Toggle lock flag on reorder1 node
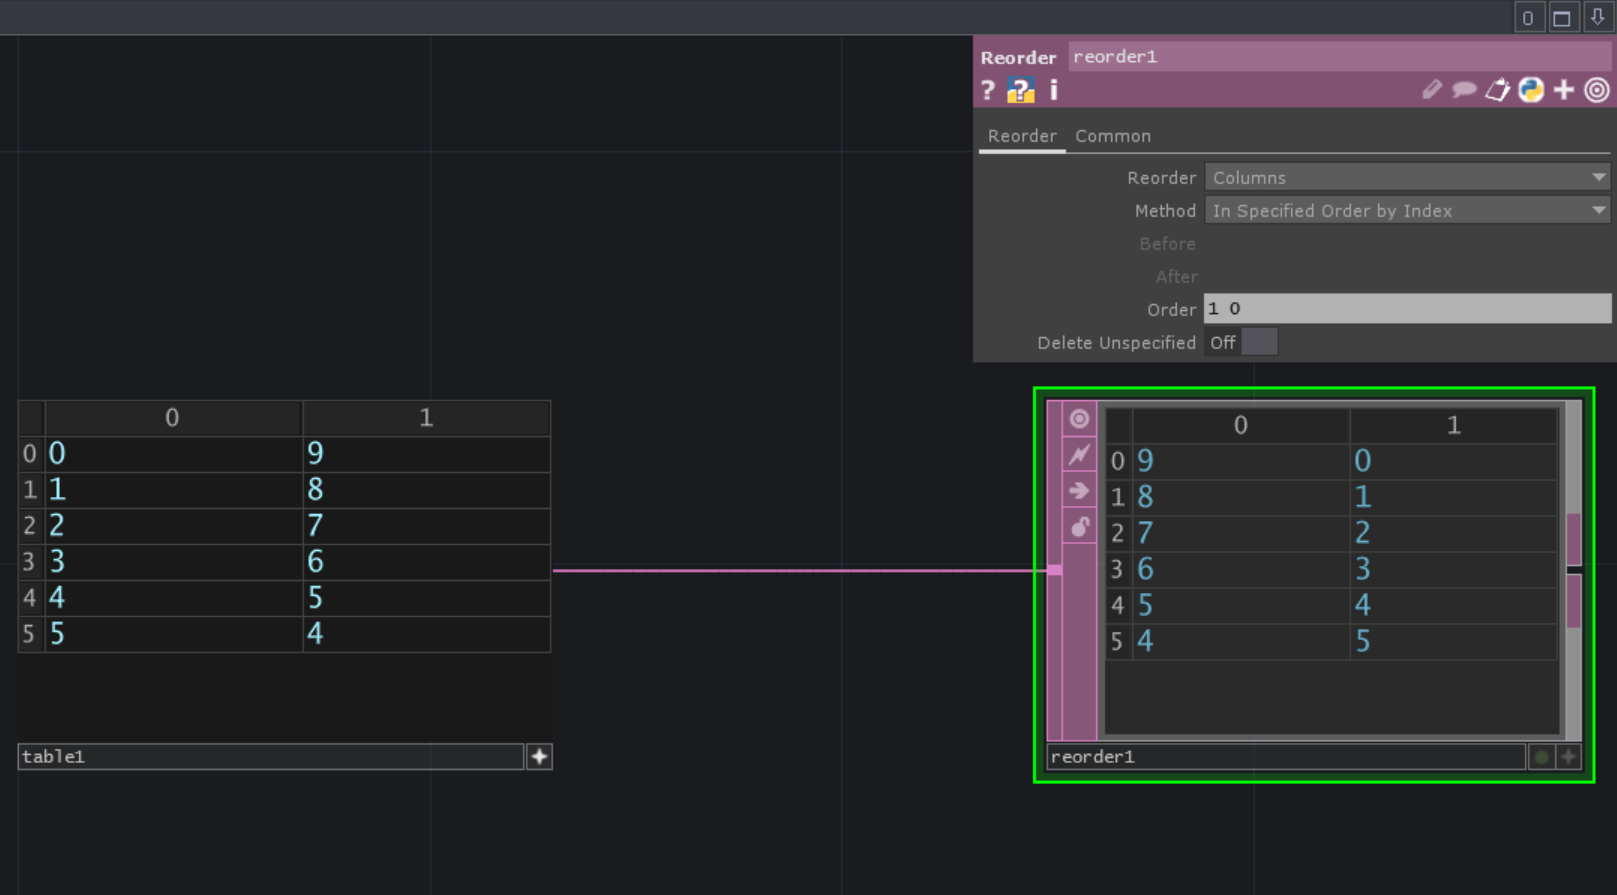The width and height of the screenshot is (1617, 895). (x=1079, y=527)
